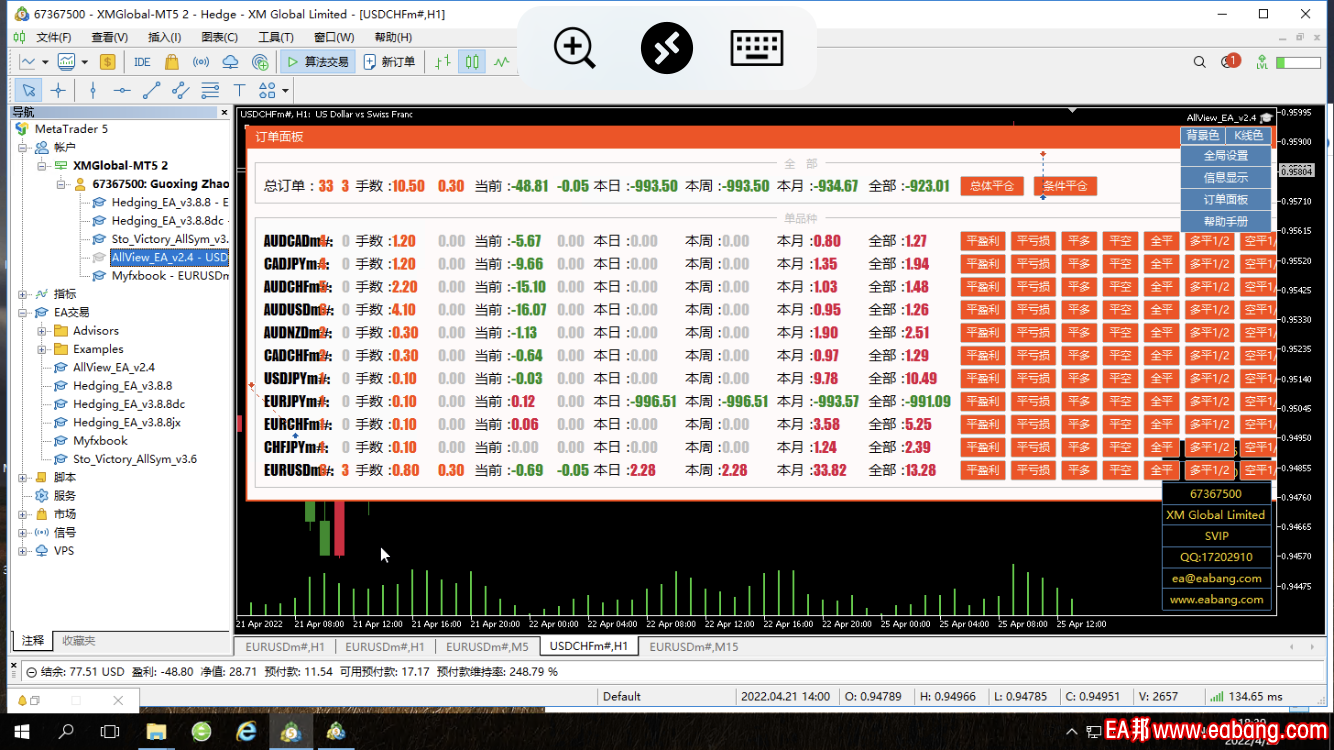Select the cursor arrow tool
1334x750 pixels.
point(29,90)
